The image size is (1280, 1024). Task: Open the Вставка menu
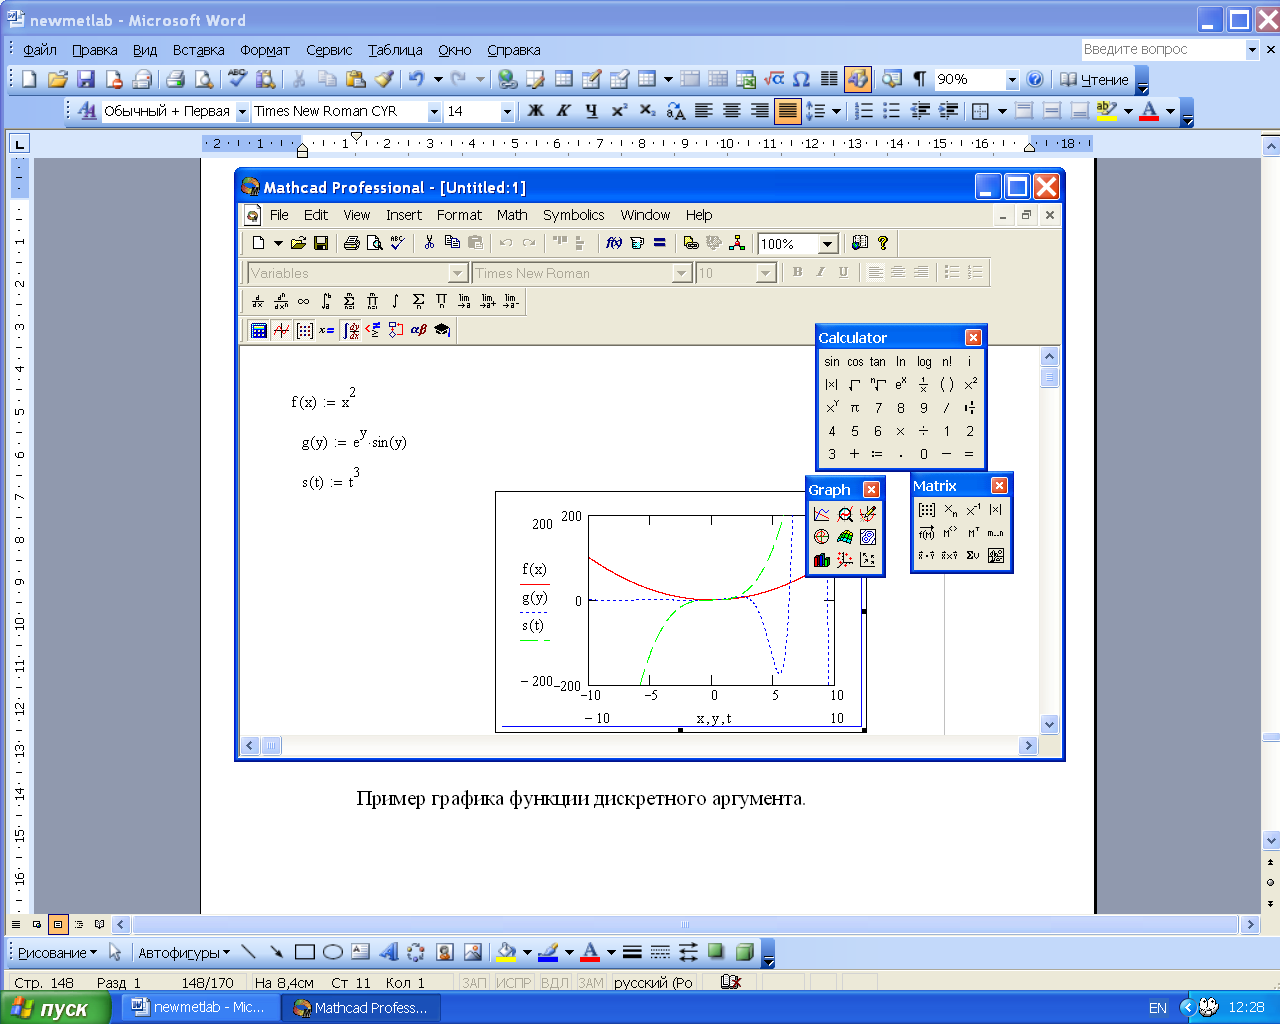point(198,50)
